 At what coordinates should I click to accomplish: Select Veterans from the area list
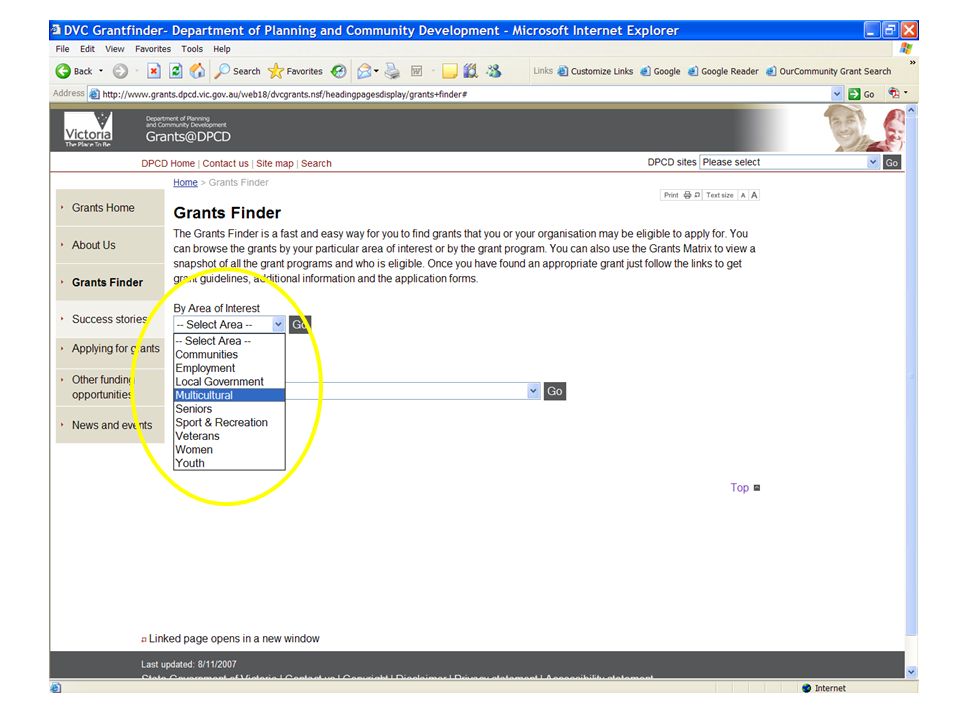point(230,436)
